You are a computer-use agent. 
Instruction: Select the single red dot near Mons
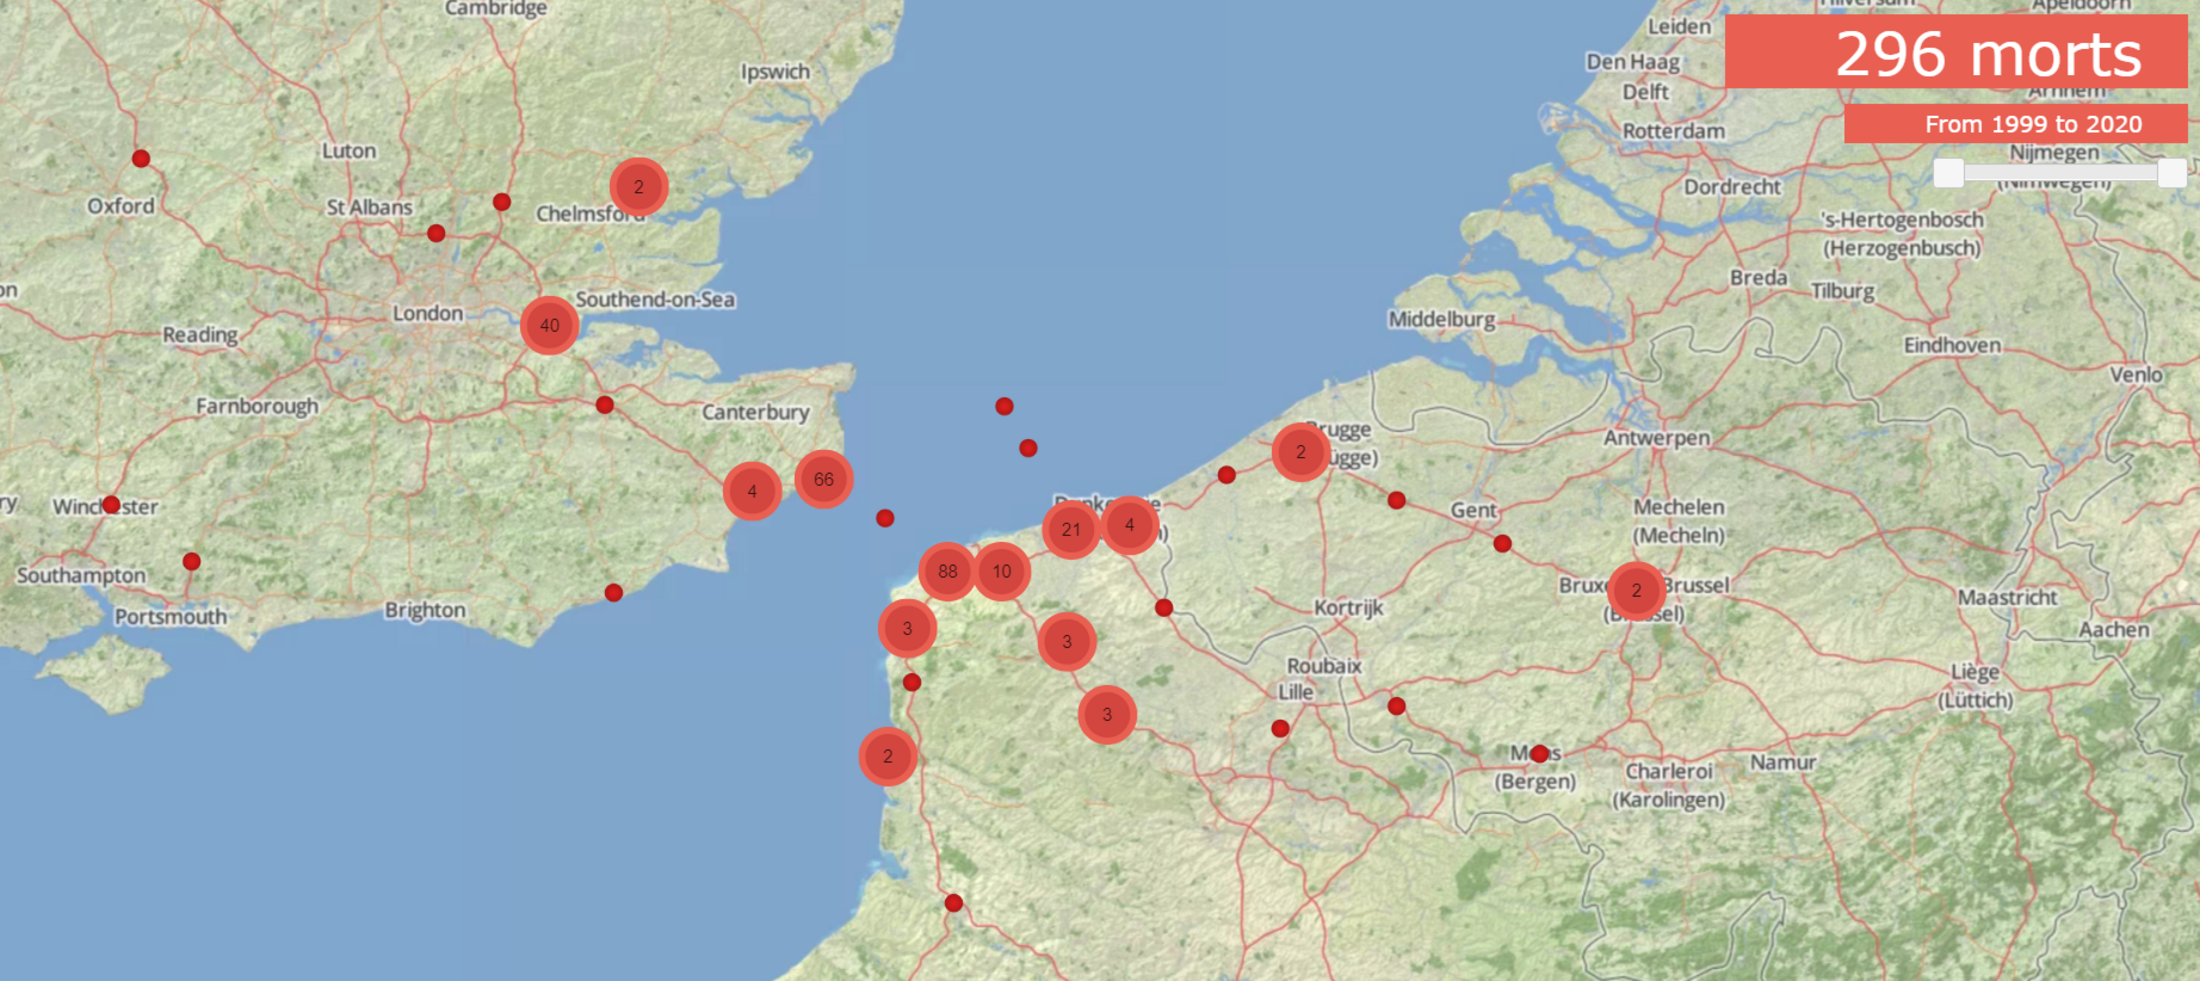pyautogui.click(x=1539, y=753)
